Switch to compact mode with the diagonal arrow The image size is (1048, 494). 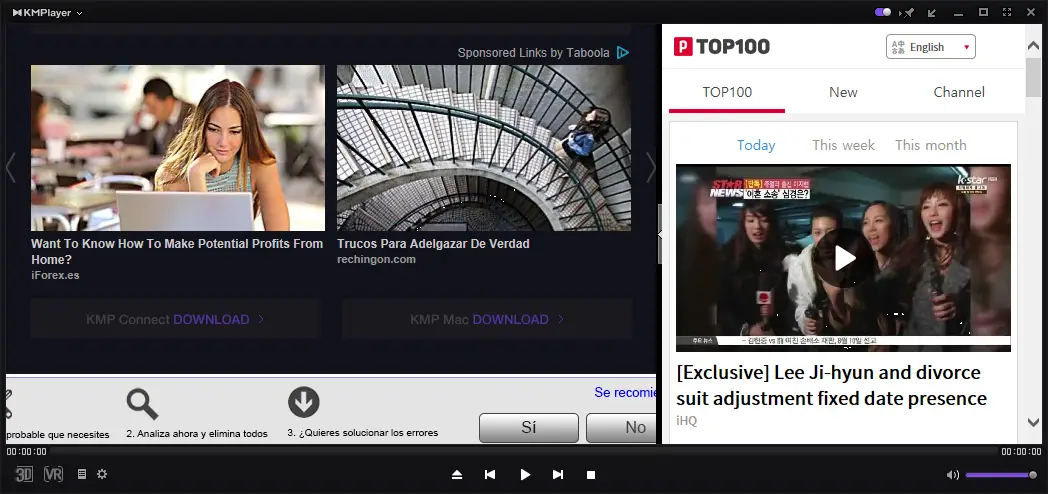click(932, 13)
